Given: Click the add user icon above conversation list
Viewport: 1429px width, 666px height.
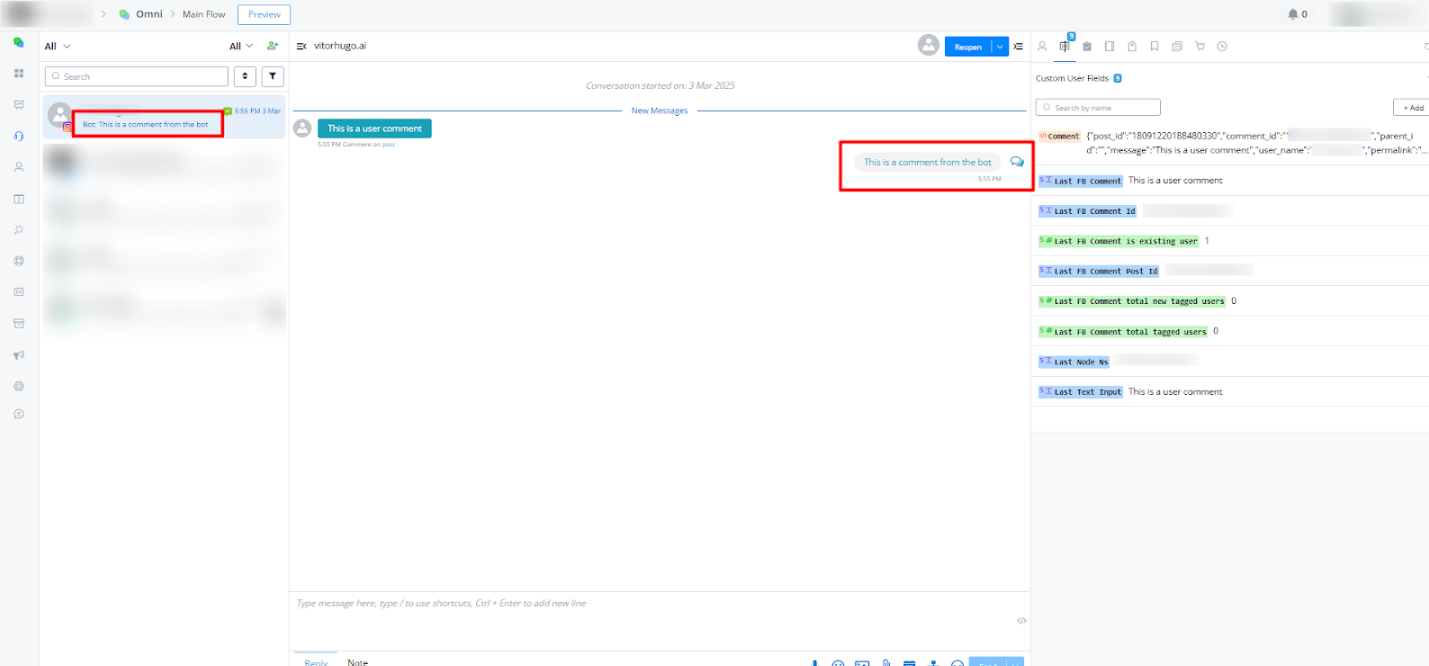Looking at the screenshot, I should click(x=273, y=46).
